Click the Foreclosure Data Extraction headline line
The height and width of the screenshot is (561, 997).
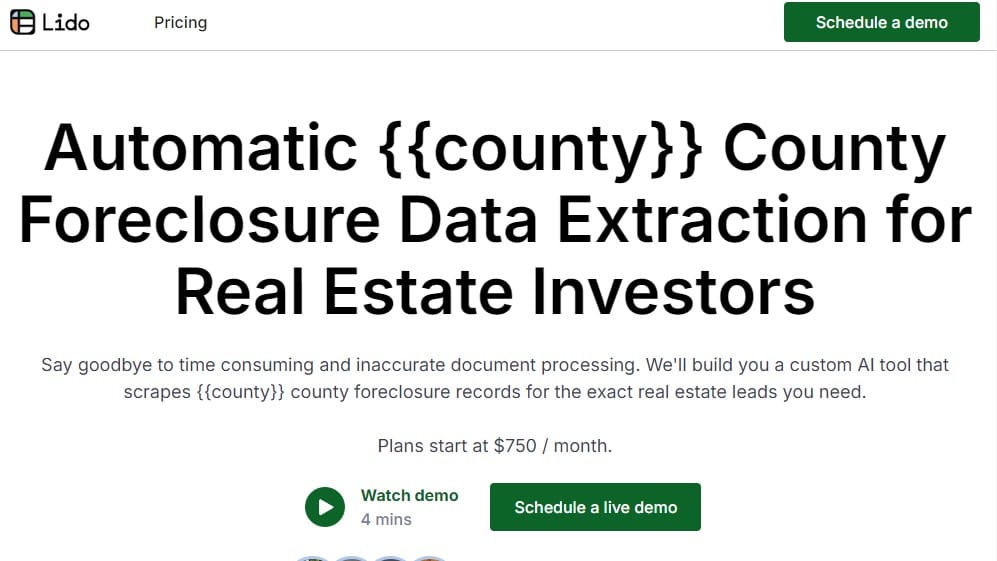coord(495,220)
